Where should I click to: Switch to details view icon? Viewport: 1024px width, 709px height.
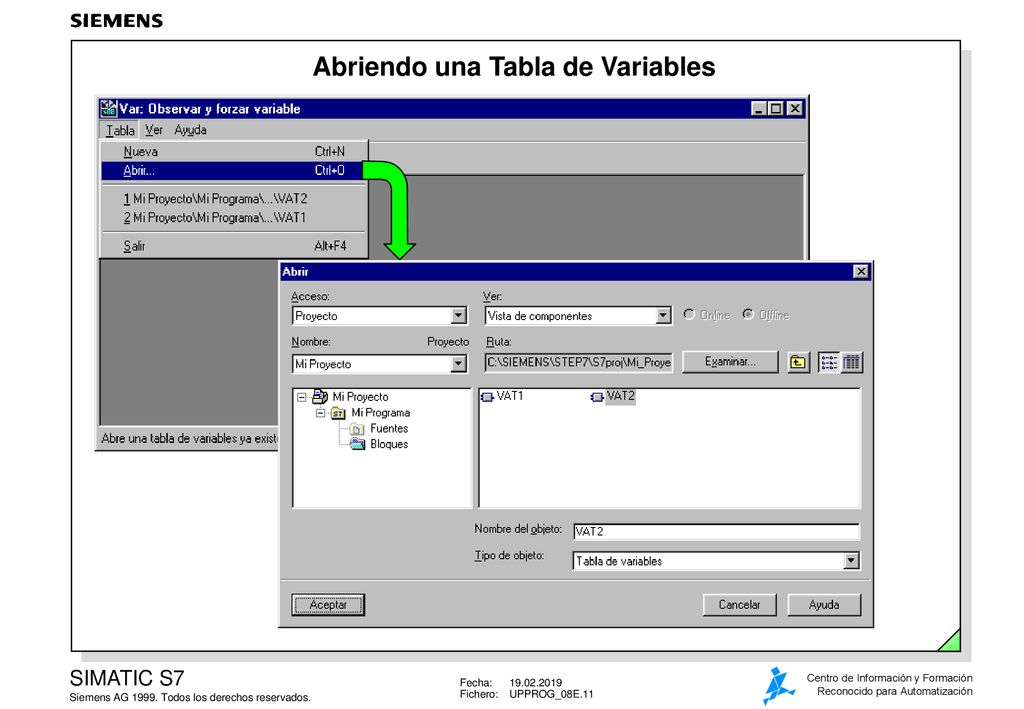[x=851, y=362]
